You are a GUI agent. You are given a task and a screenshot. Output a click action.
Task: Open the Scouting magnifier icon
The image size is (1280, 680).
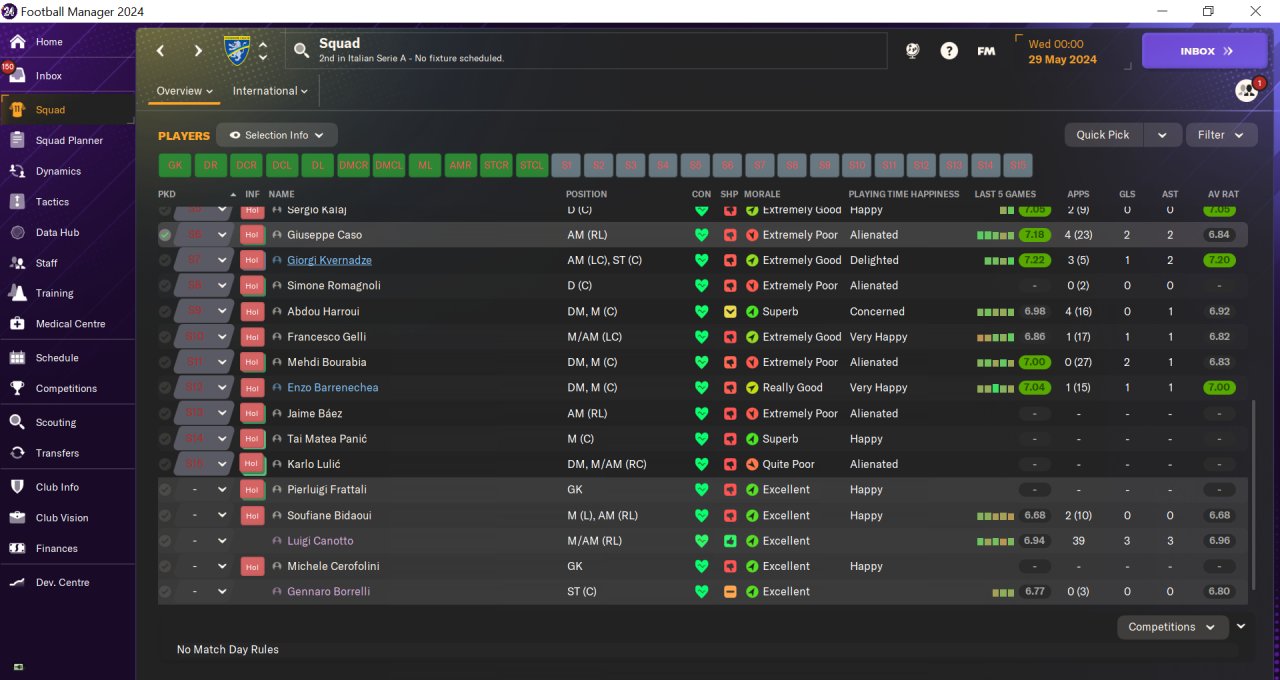tap(17, 422)
